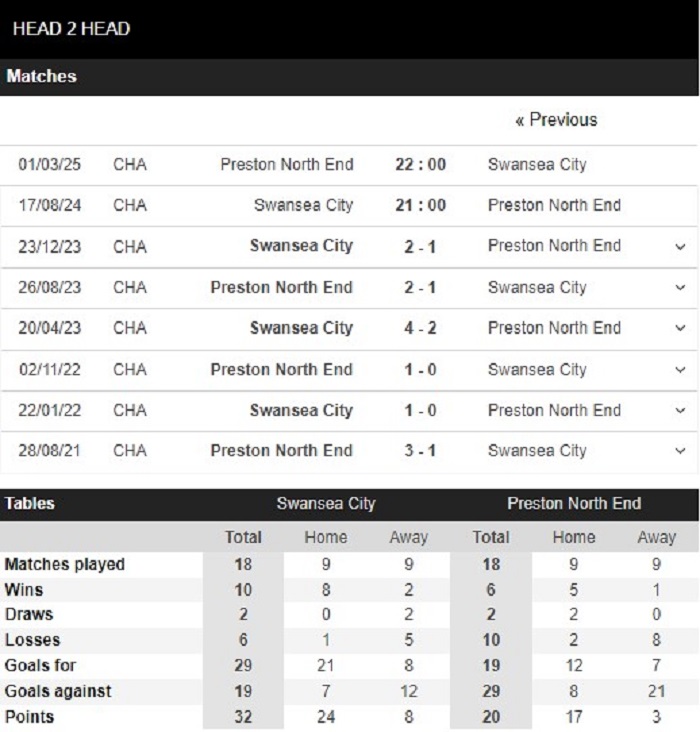Open the 22:00 fixture on 01/03/25
700x732 pixels.
(420, 164)
